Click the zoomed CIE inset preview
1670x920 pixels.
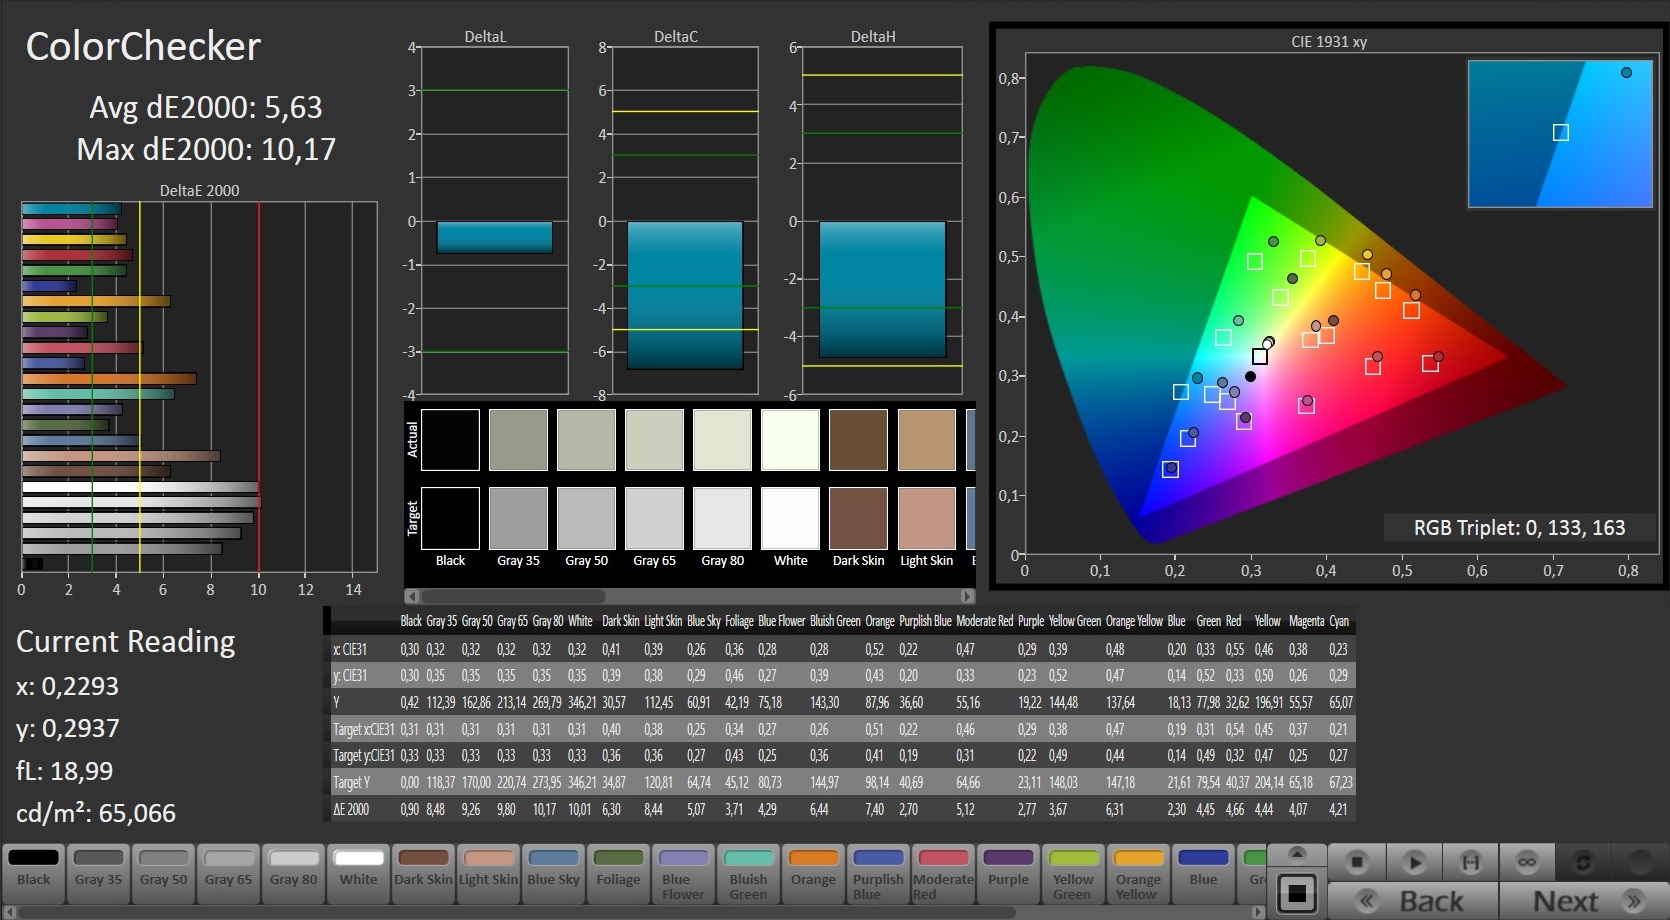pos(1560,133)
